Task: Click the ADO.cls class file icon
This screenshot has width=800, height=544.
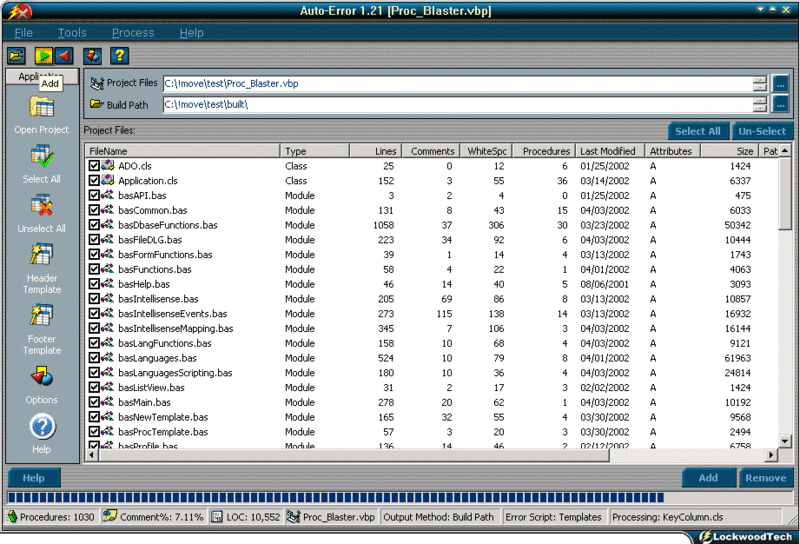Action: coord(108,165)
